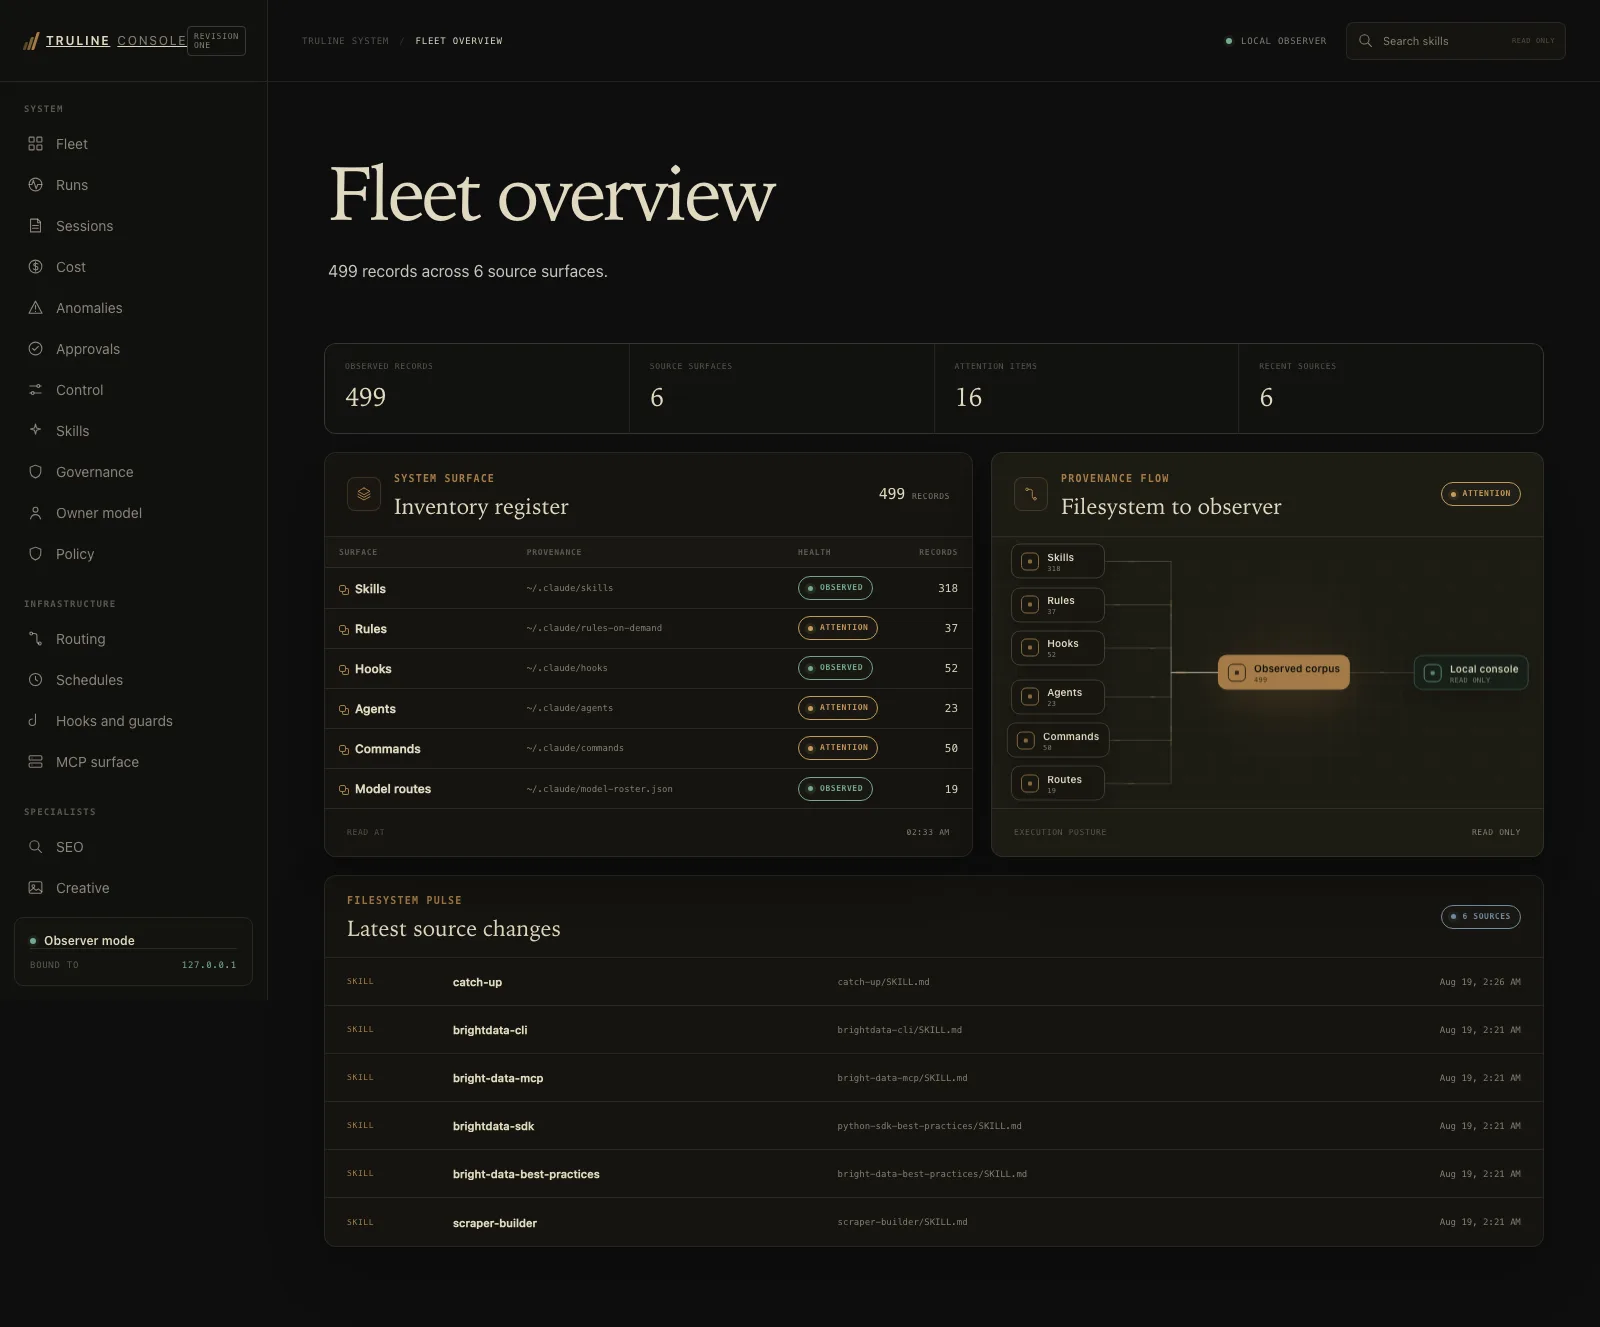This screenshot has height=1327, width=1600.
Task: Click the Skills sparkle icon
Action: tap(36, 430)
